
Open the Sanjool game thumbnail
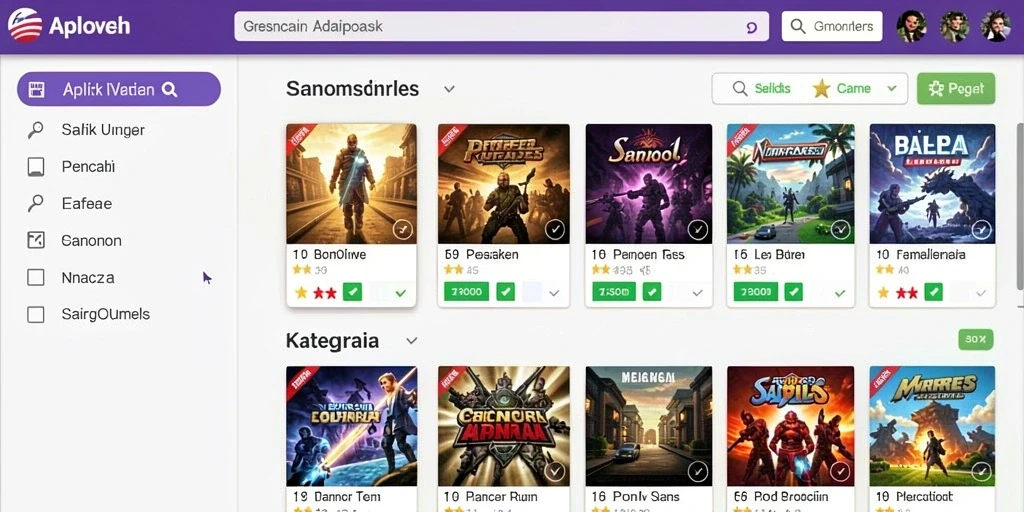click(x=649, y=184)
